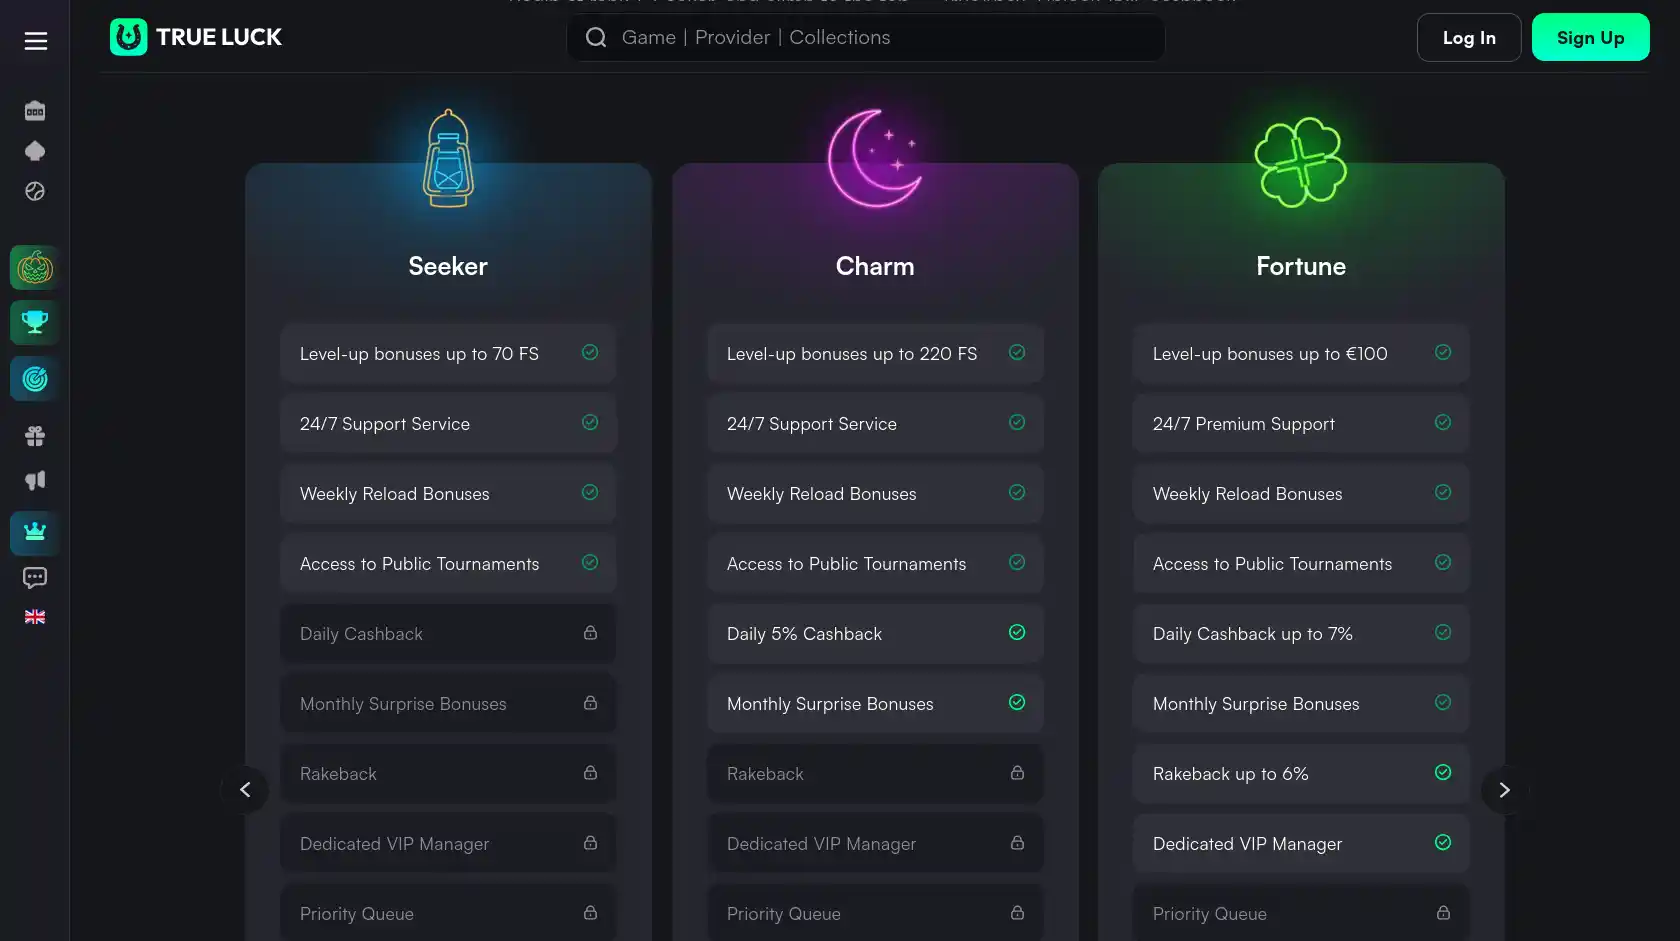Open the hamburger menu
Viewport: 1680px width, 941px height.
click(x=36, y=41)
